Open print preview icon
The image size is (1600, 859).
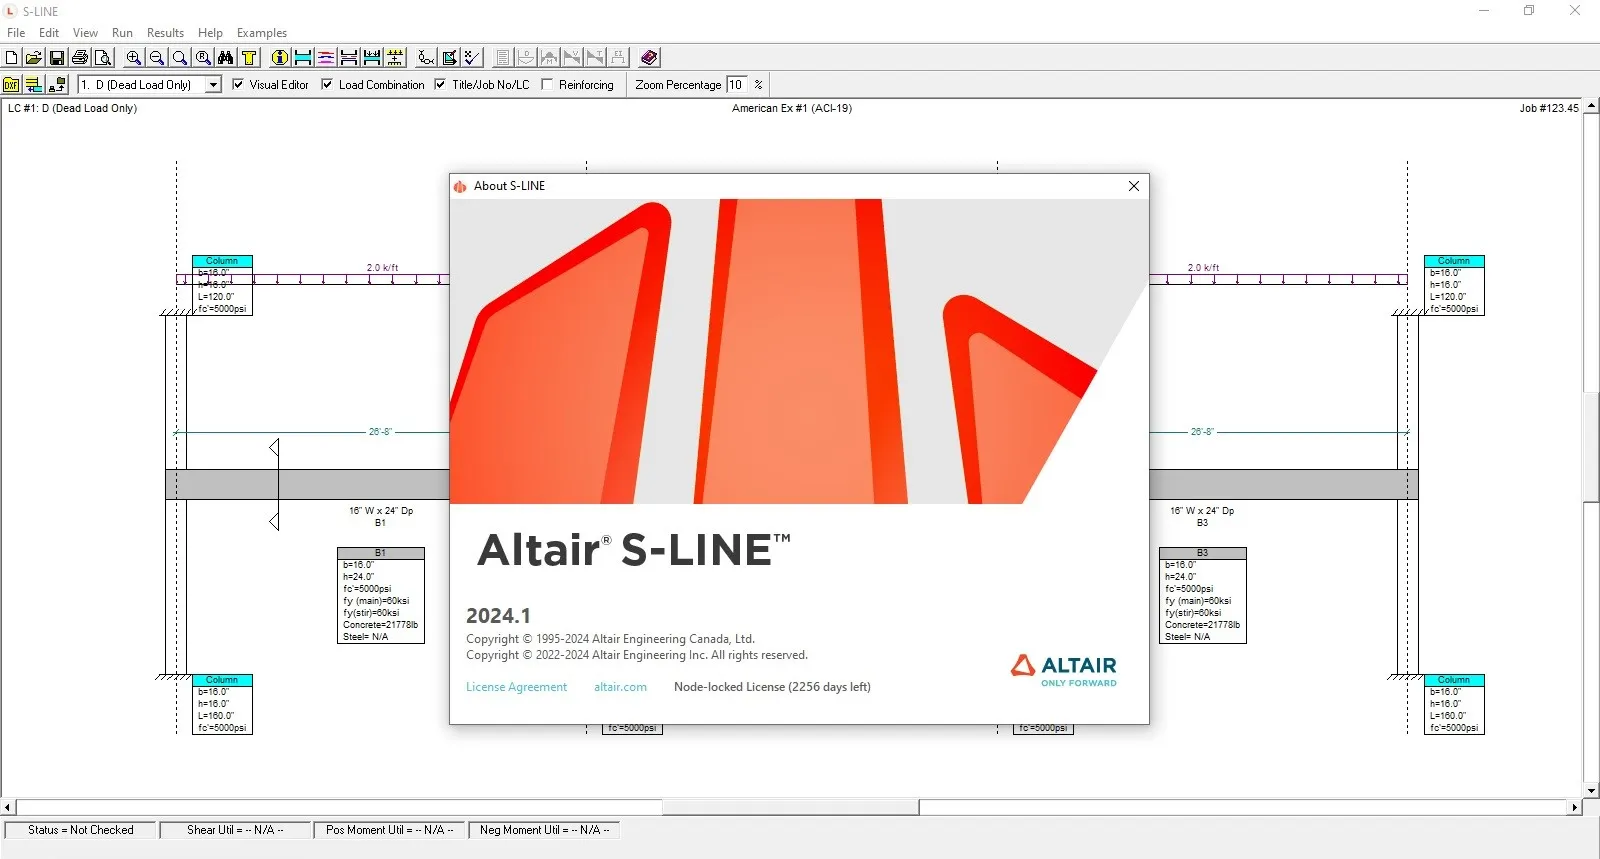pos(103,58)
